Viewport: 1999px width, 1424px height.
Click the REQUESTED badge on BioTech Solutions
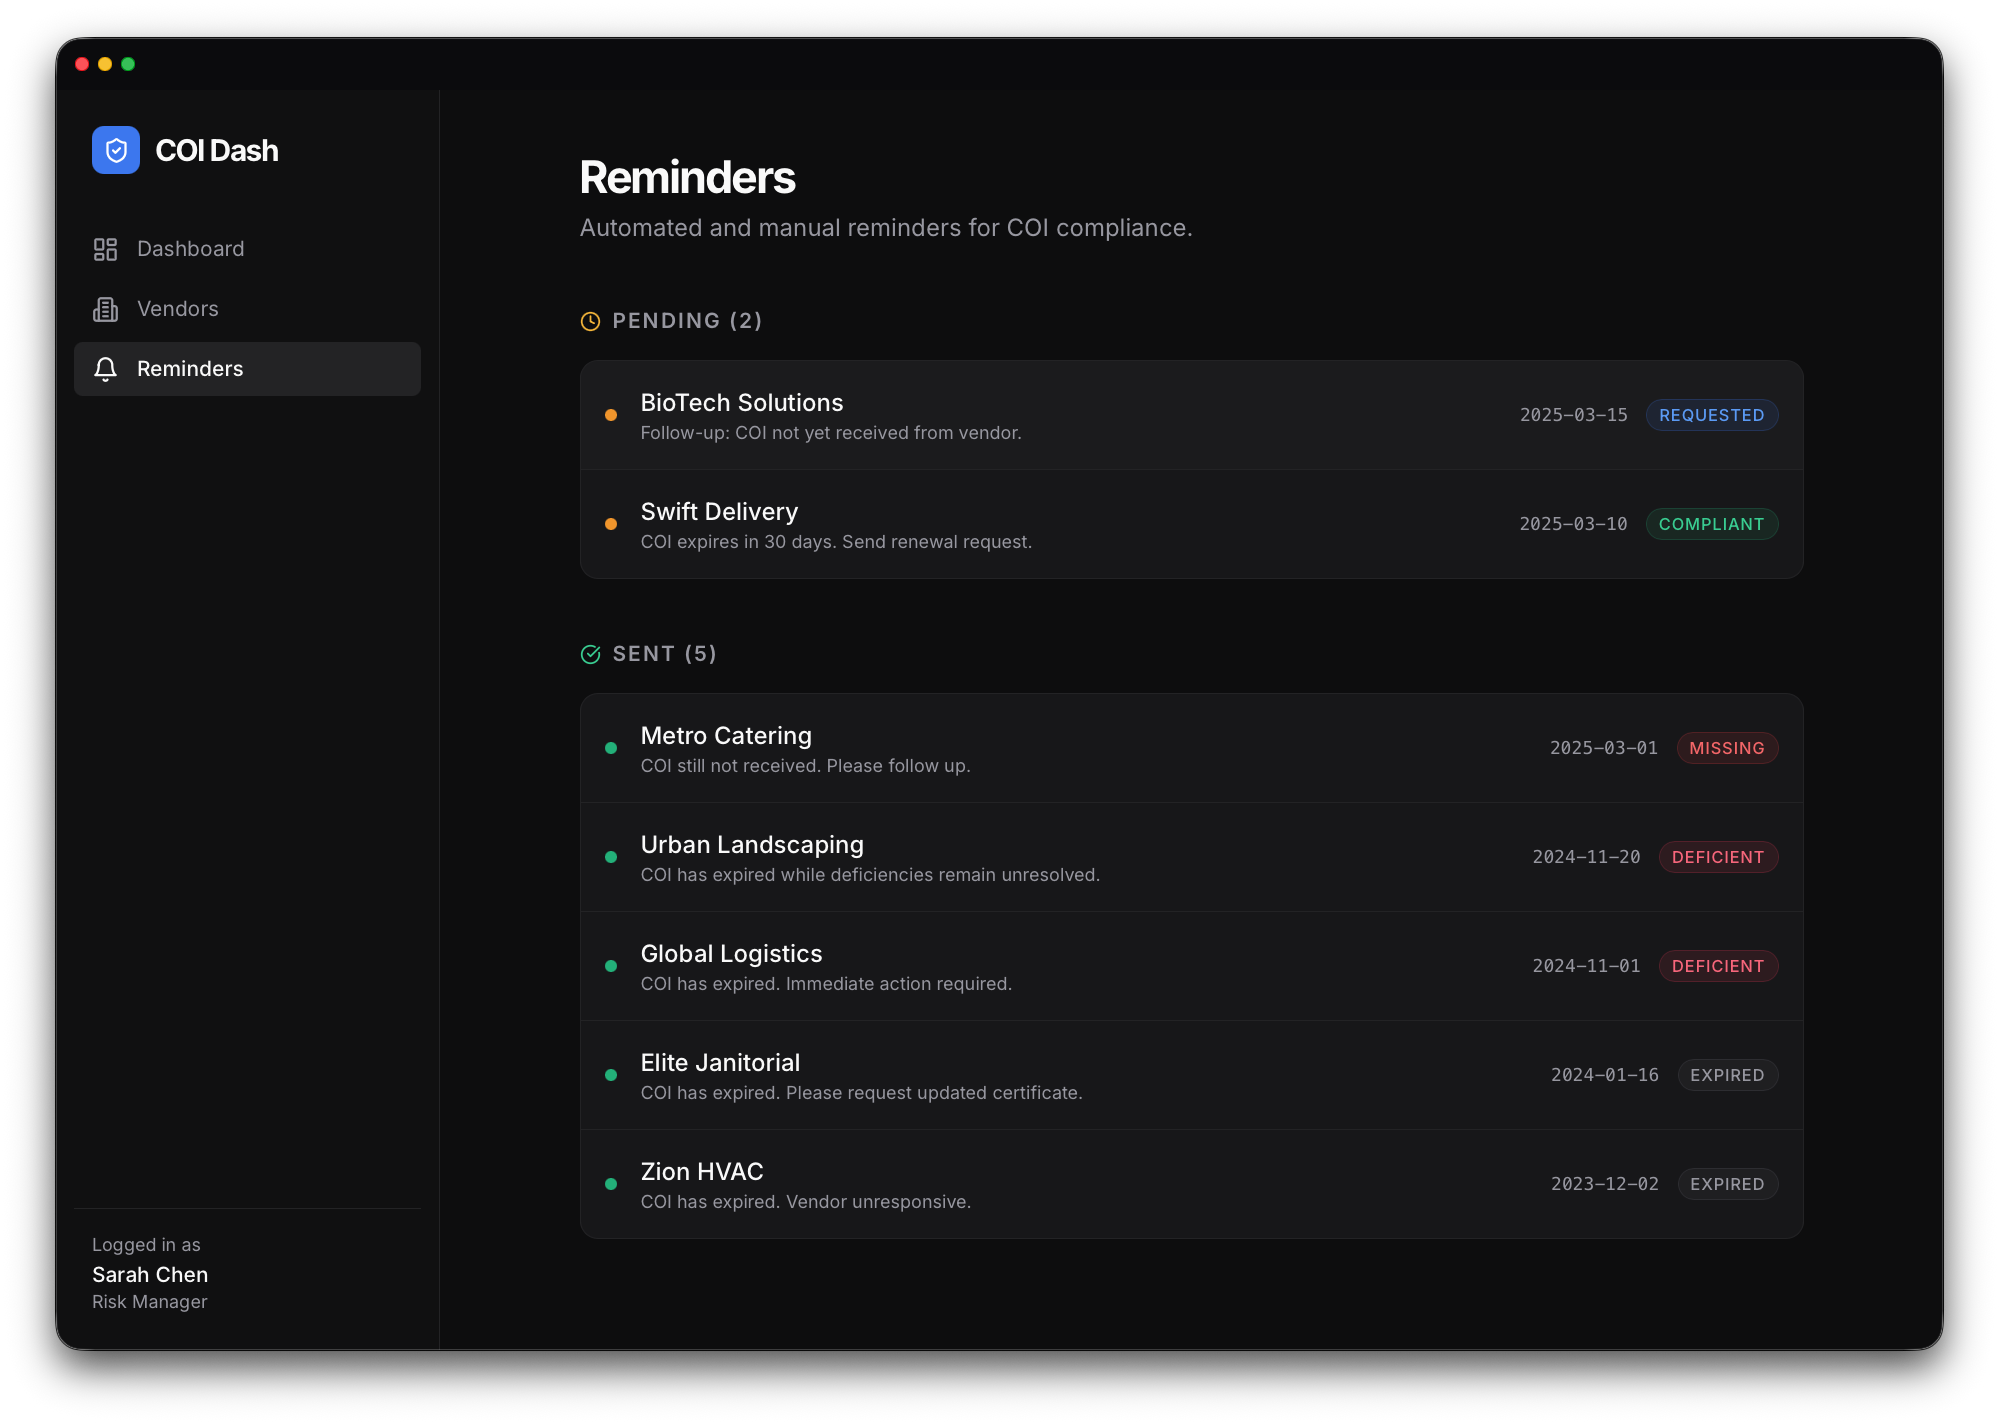[1712, 414]
